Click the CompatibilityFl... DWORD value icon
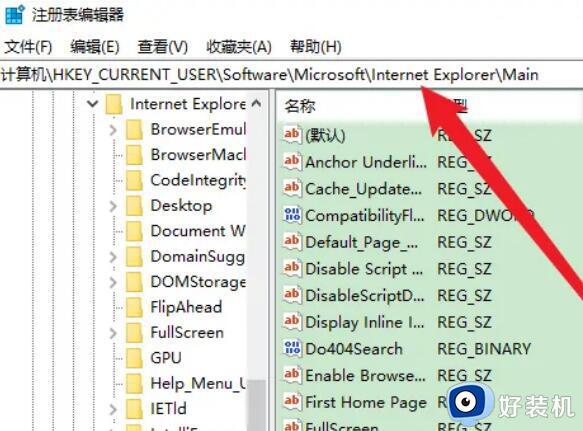 point(292,215)
